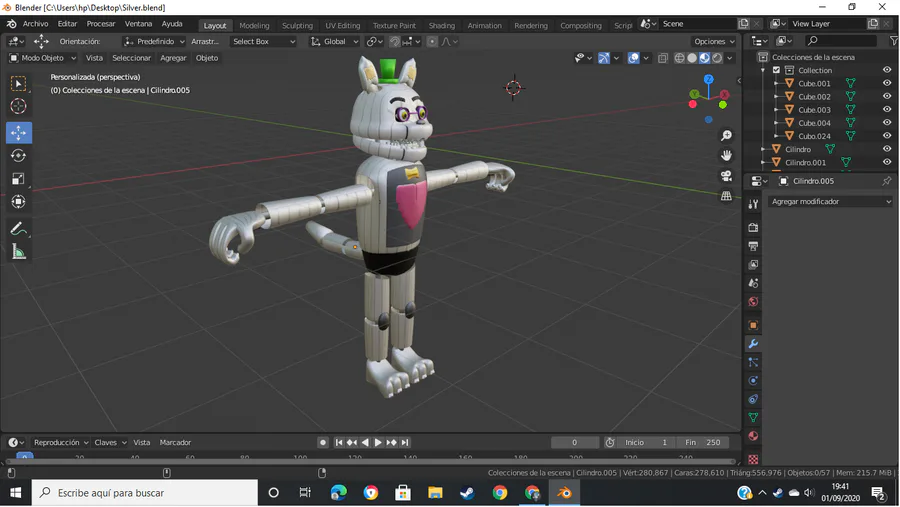
Task: Toggle viewport overlays button
Action: point(634,58)
